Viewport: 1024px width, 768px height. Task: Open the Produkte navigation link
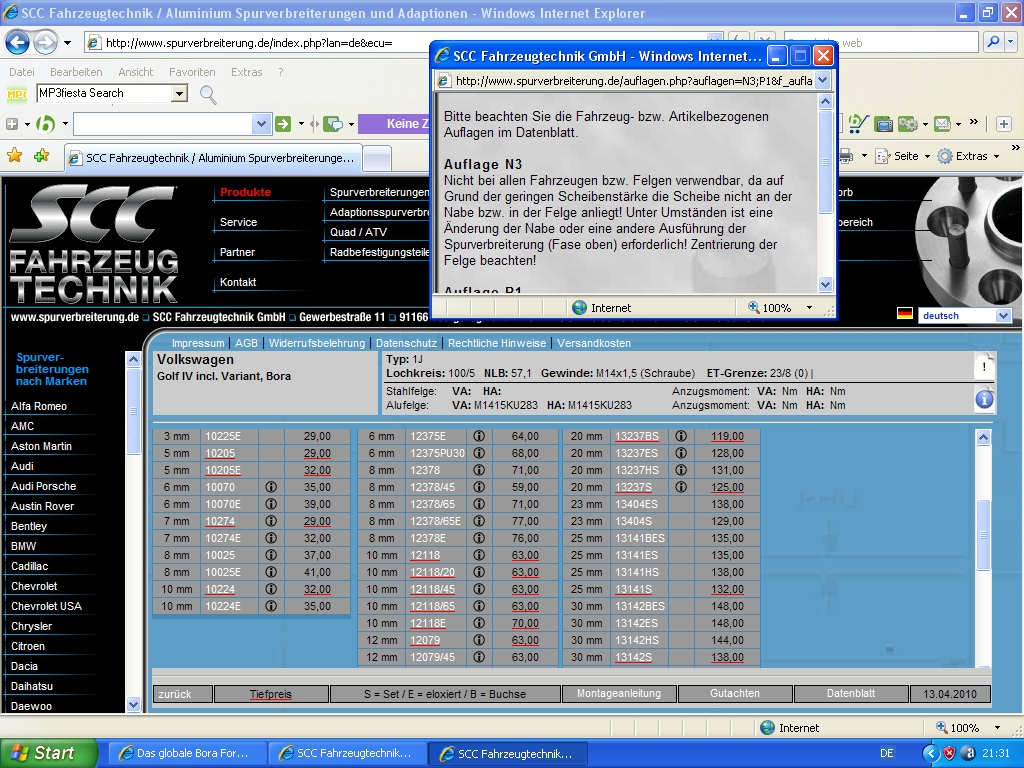click(245, 192)
